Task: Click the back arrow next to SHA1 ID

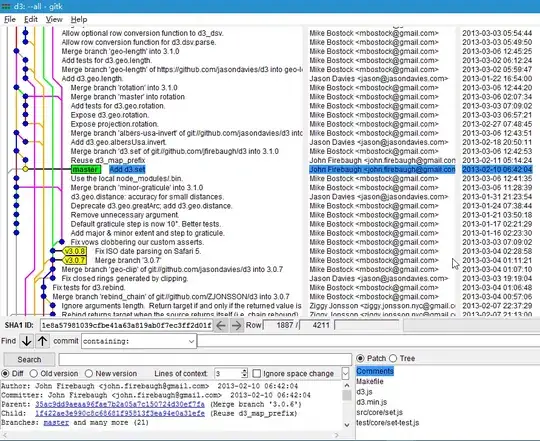Action: [221, 325]
